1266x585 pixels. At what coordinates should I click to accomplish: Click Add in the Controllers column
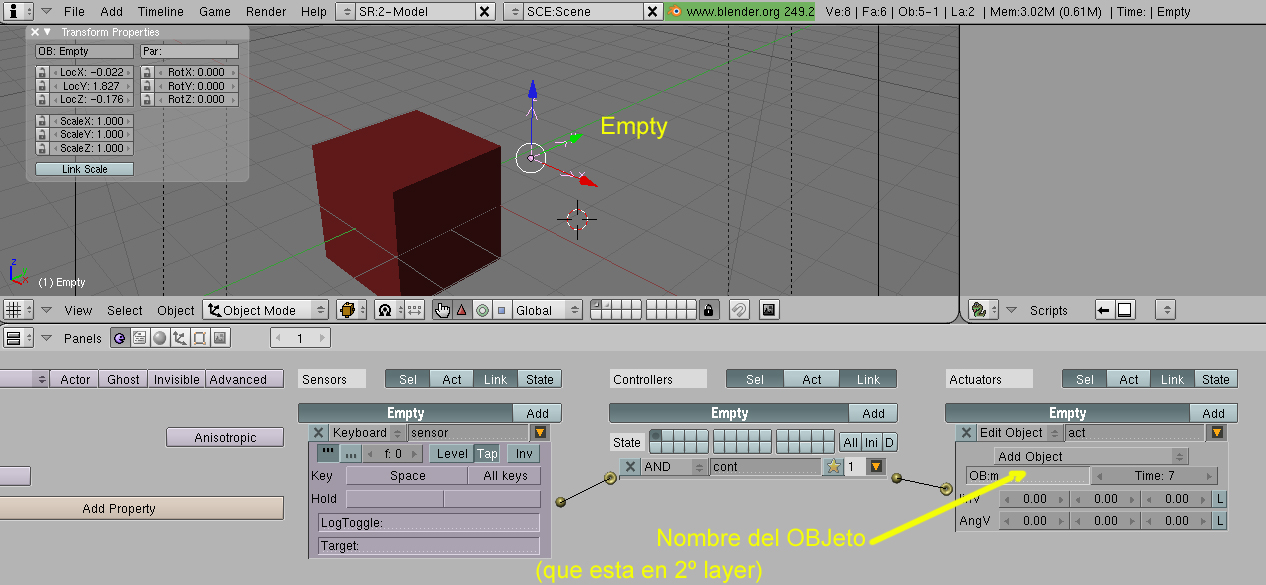(873, 413)
